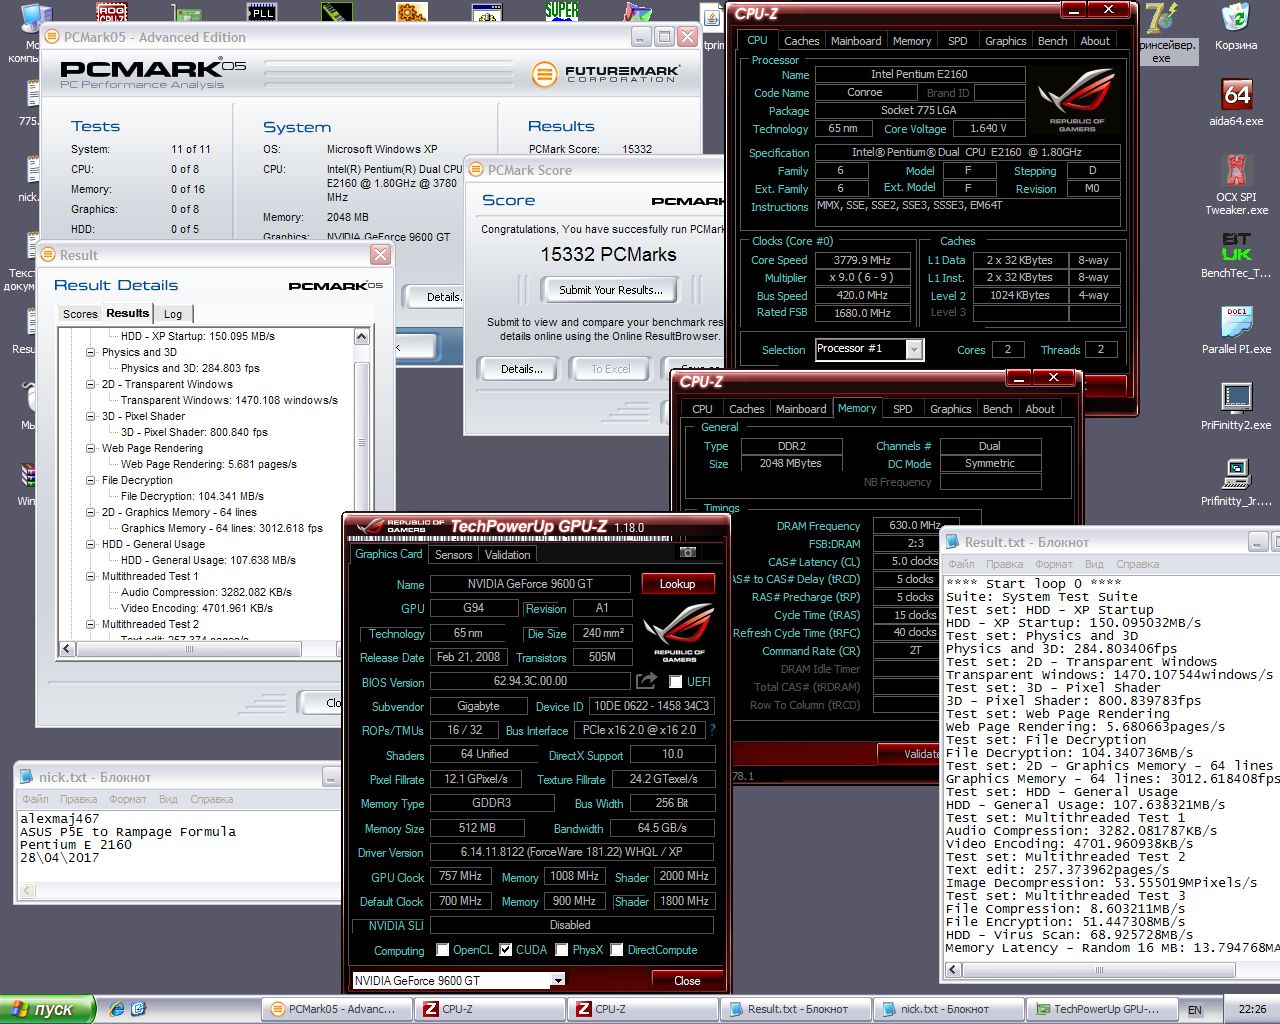Open the SUPER PI desktop icon
Image resolution: width=1280 pixels, height=1024 pixels.
(x=562, y=11)
